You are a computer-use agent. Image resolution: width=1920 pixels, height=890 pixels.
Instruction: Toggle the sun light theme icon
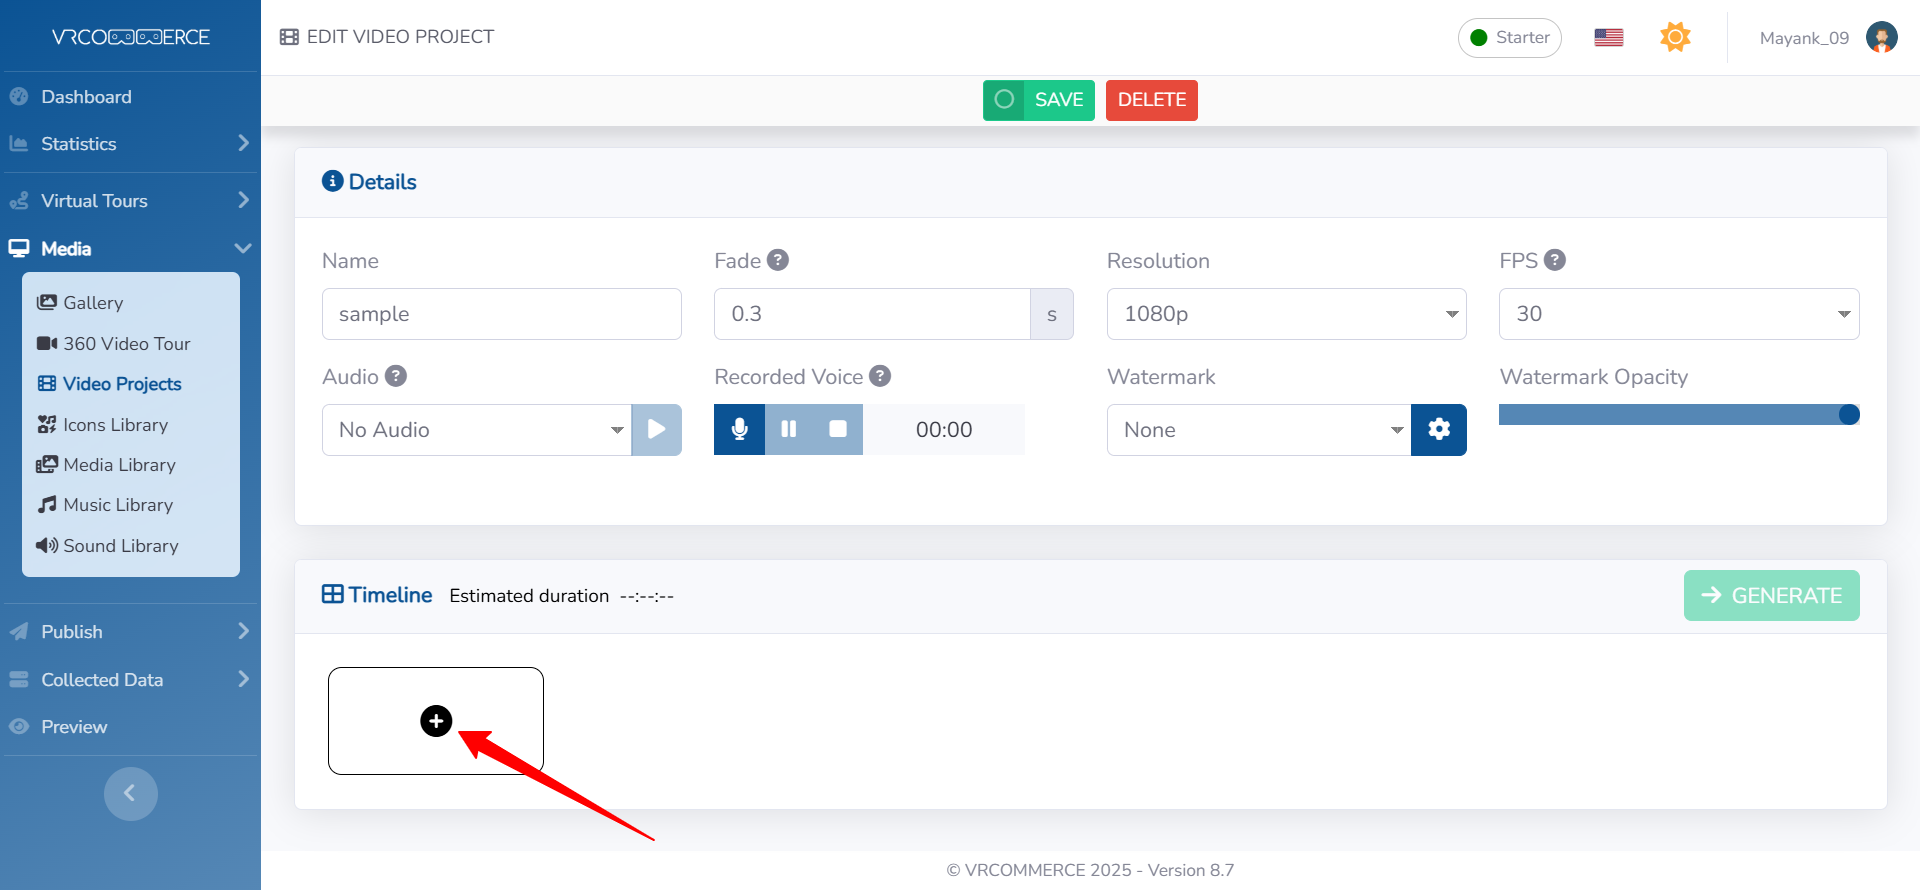coord(1675,38)
